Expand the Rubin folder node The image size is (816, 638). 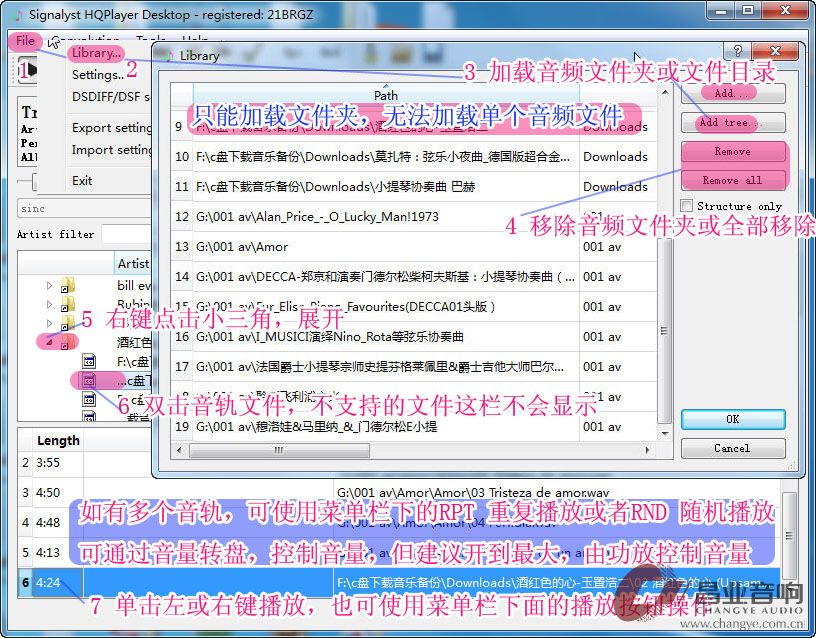point(49,304)
